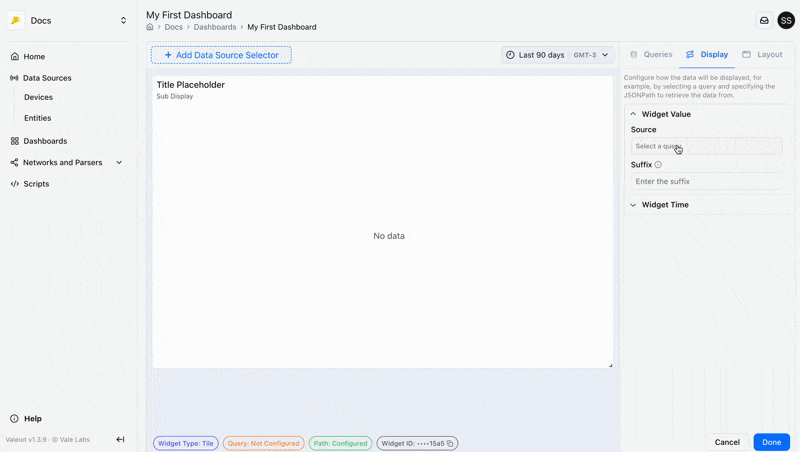Open the Scripts page
The image size is (800, 452).
click(36, 184)
